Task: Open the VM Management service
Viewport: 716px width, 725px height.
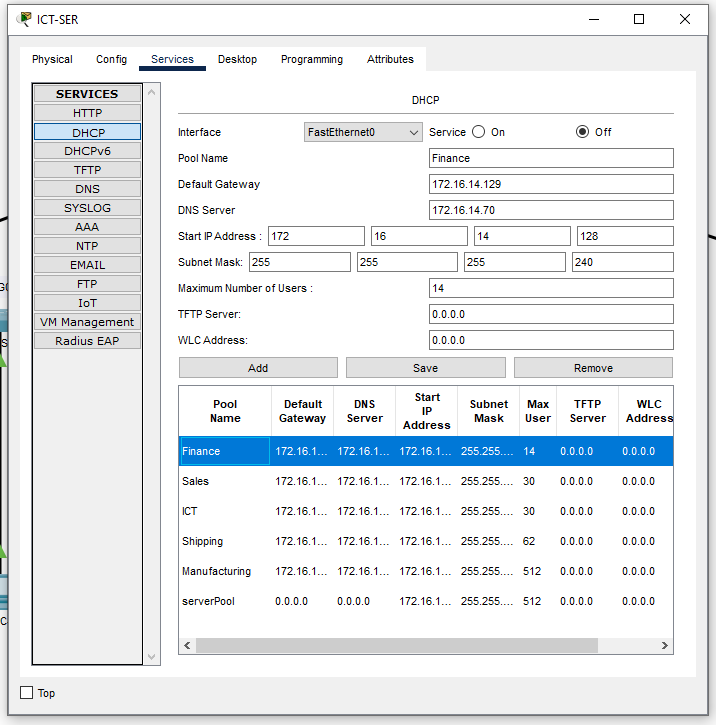Action: coord(87,322)
